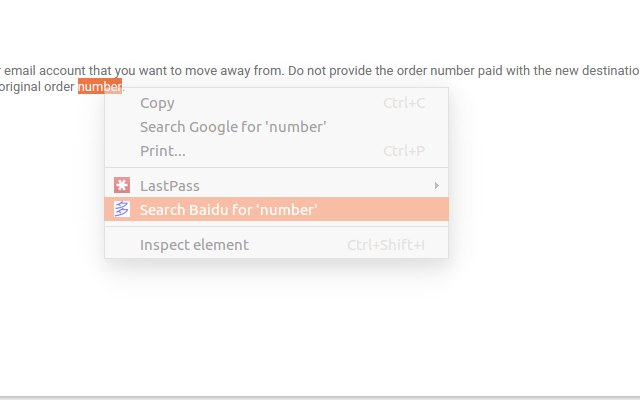The height and width of the screenshot is (400, 640).
Task: Click the red LastPass asterisk icon
Action: 122,185
